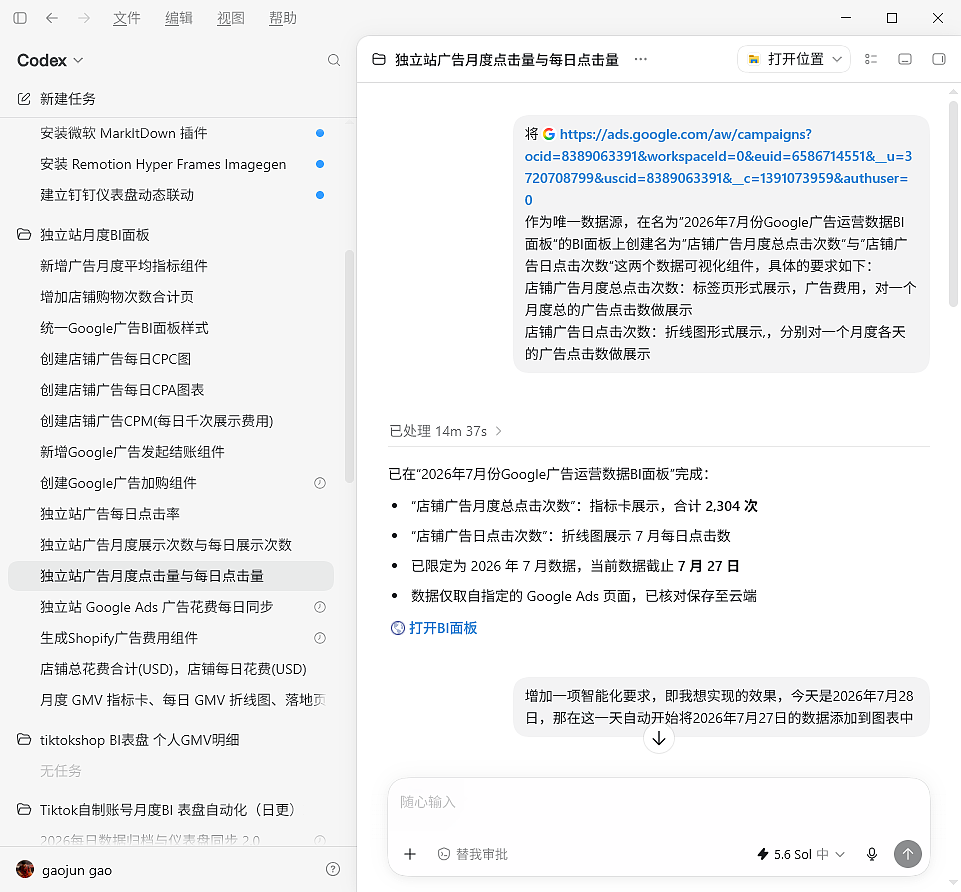Screen dimensions: 961x892
Task: Go forward with the right arrow
Action: (x=84, y=18)
